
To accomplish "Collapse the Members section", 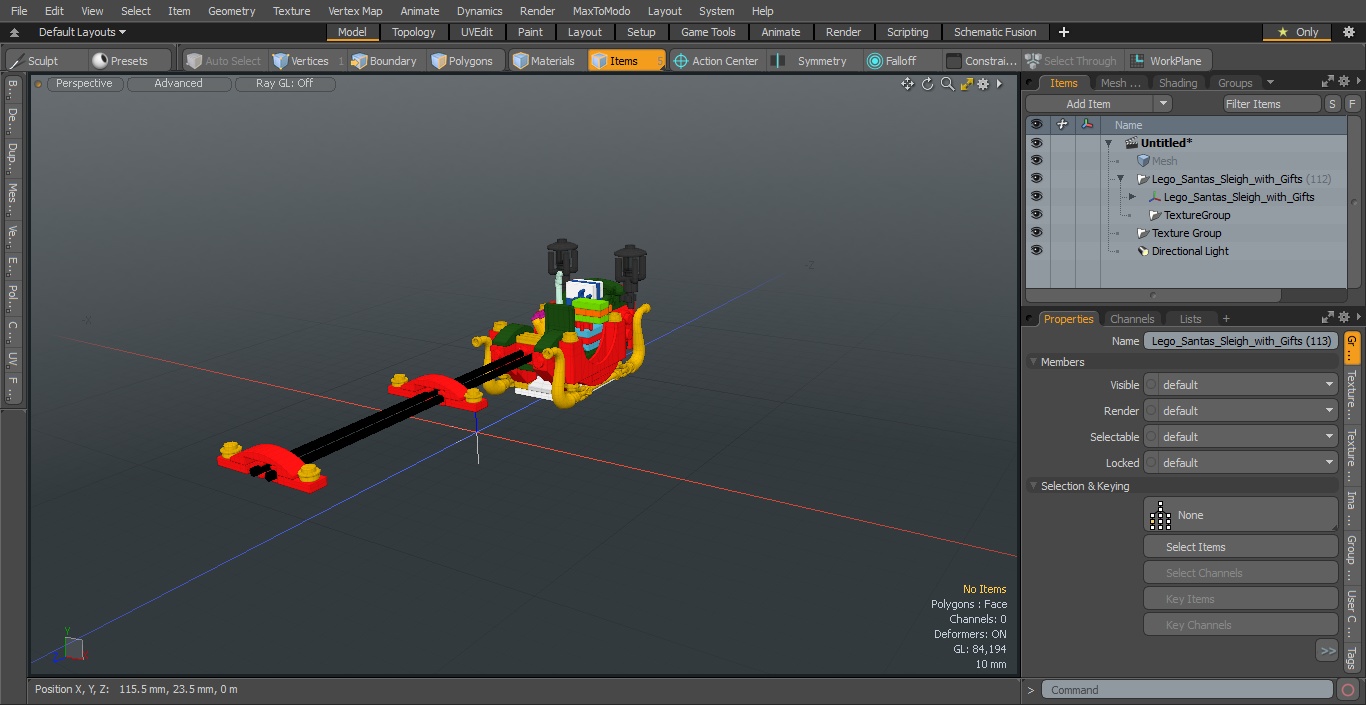I will (1033, 362).
